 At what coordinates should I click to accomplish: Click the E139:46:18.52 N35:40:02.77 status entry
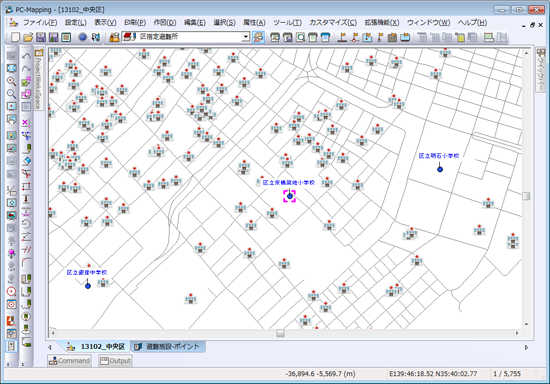433,374
